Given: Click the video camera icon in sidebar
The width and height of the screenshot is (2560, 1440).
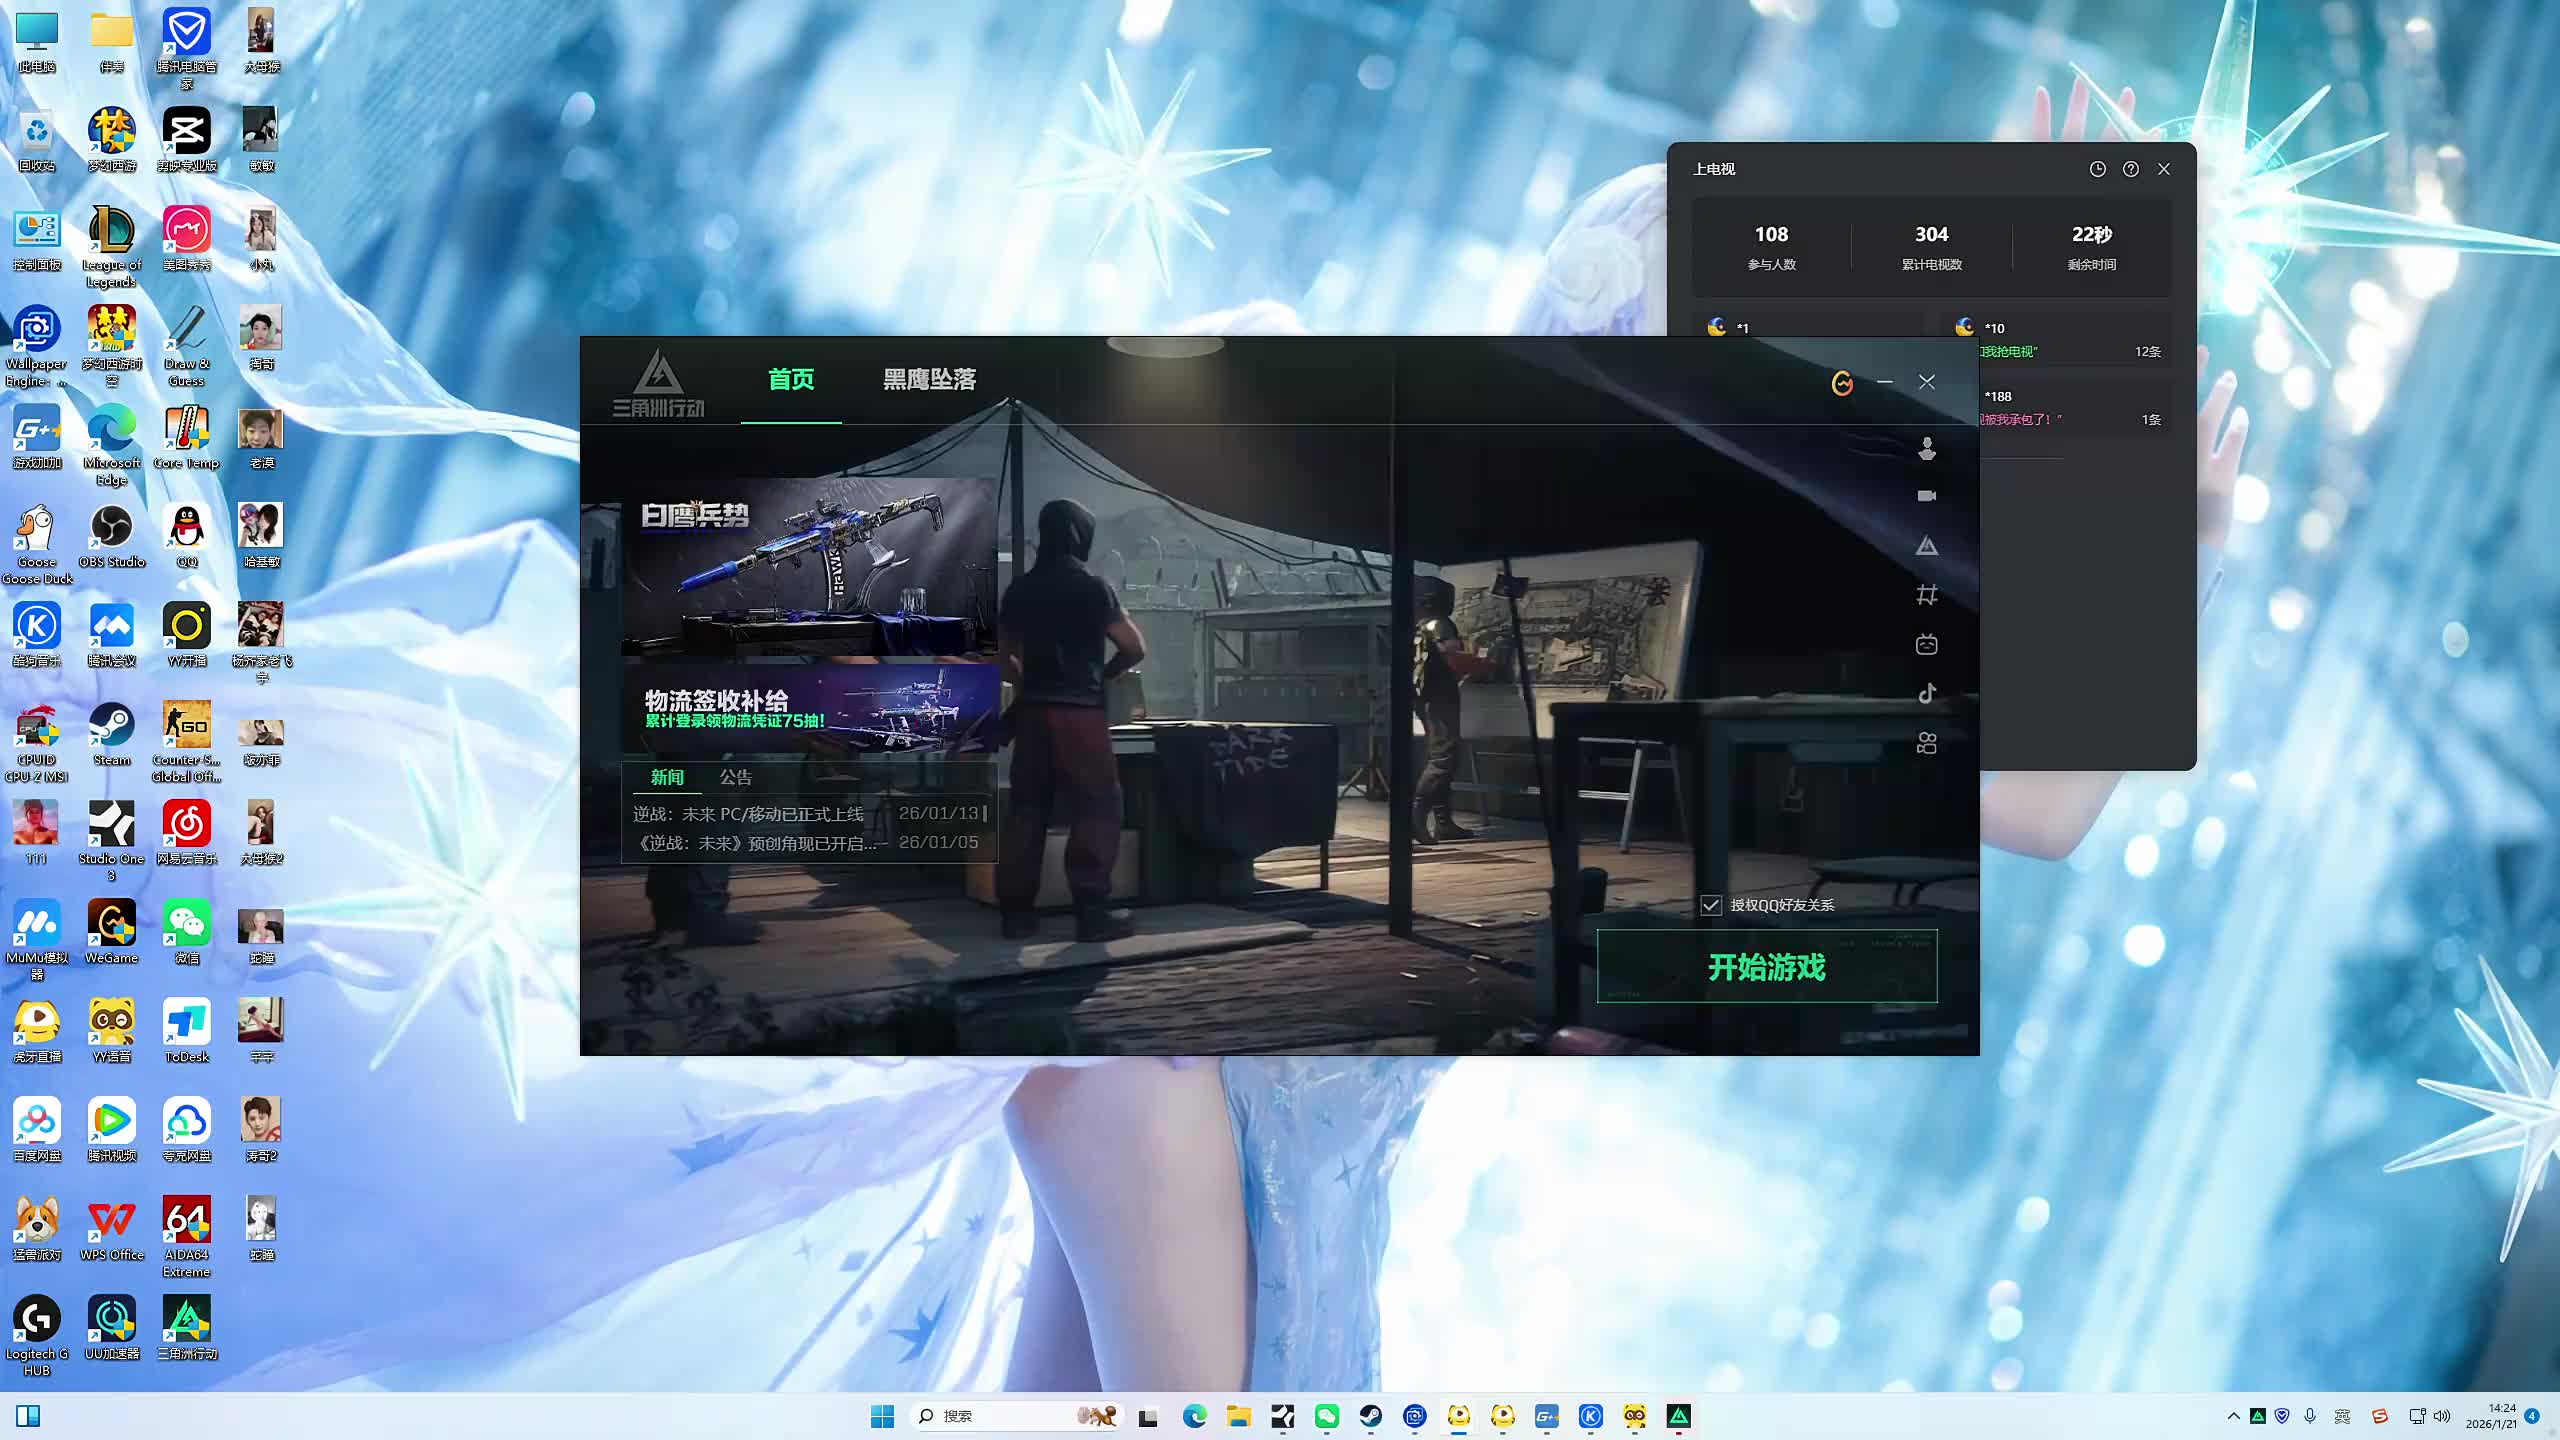Looking at the screenshot, I should (x=1927, y=496).
